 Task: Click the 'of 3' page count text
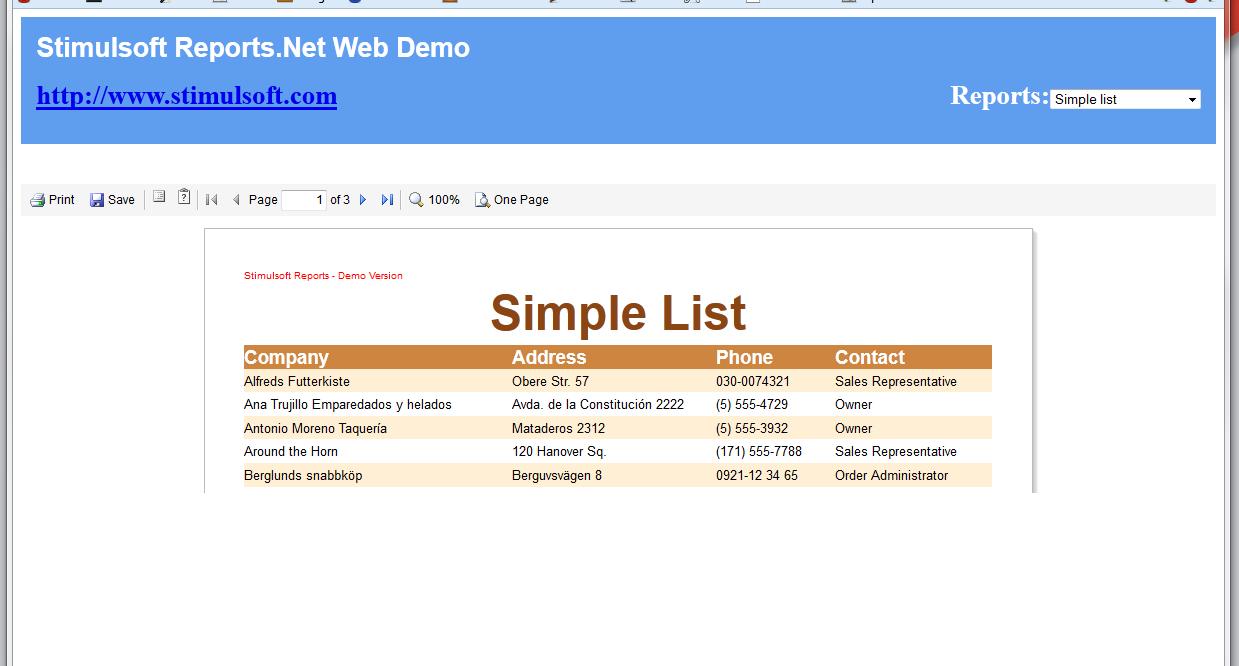340,200
